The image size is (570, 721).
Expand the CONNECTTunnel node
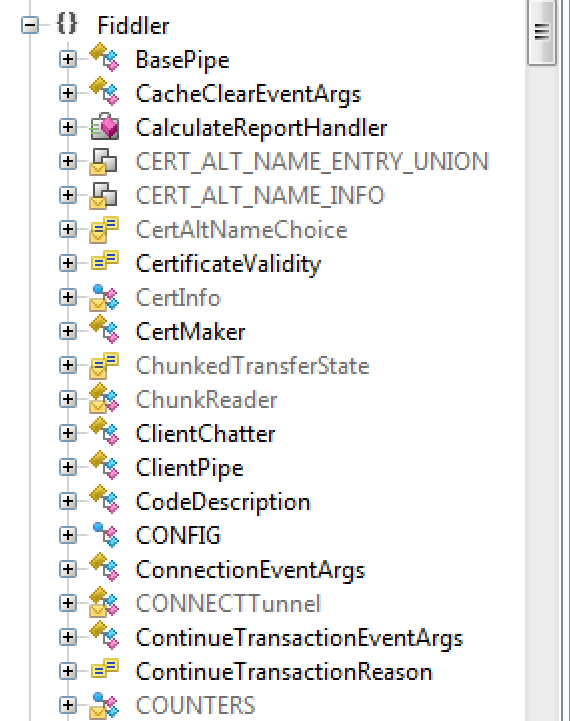pyautogui.click(x=68, y=603)
